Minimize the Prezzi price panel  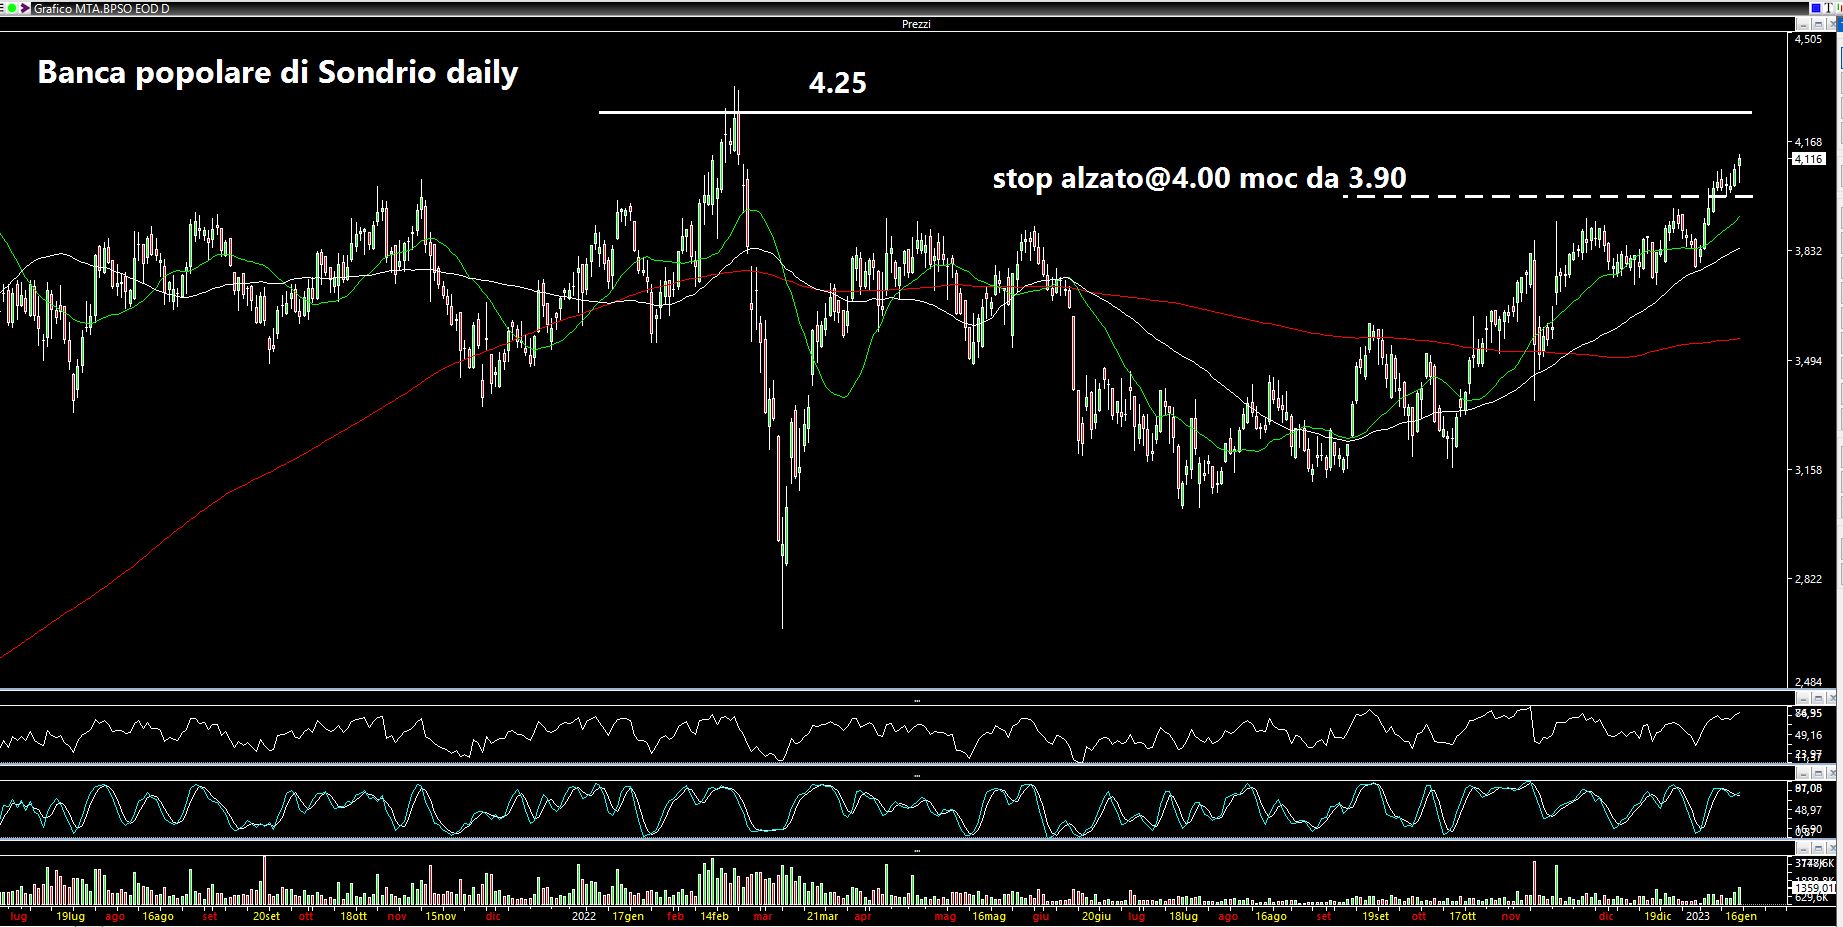point(1804,24)
